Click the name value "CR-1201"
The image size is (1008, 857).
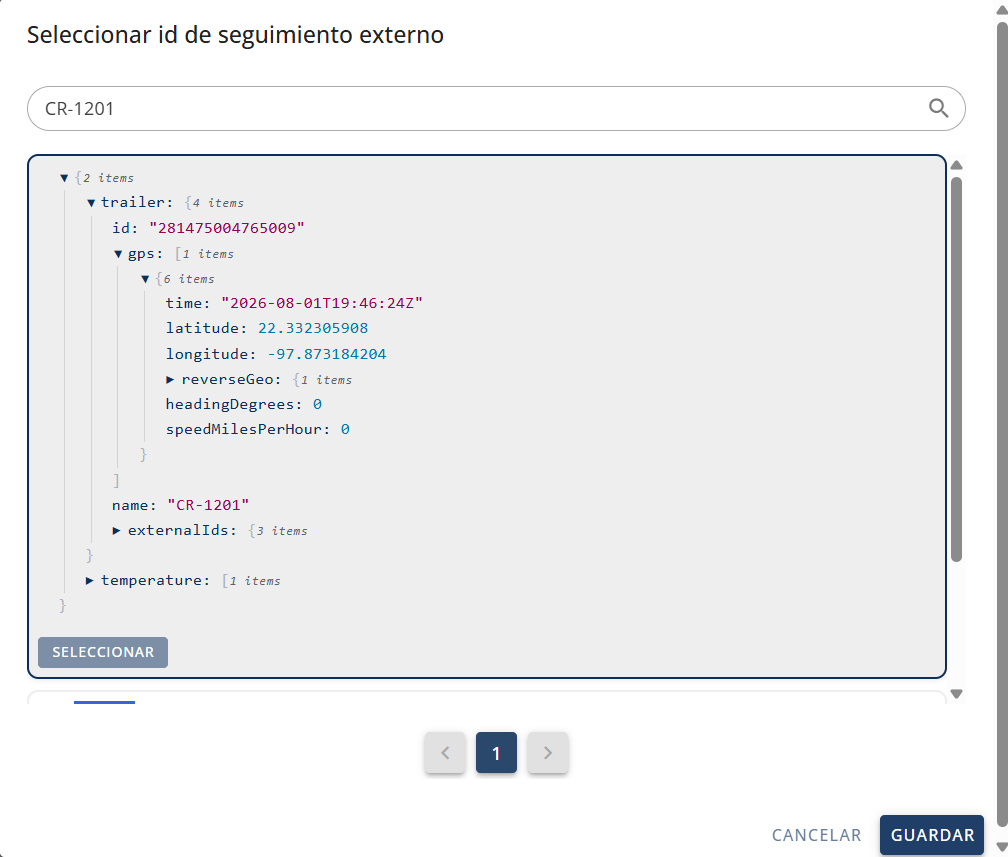[x=208, y=505]
